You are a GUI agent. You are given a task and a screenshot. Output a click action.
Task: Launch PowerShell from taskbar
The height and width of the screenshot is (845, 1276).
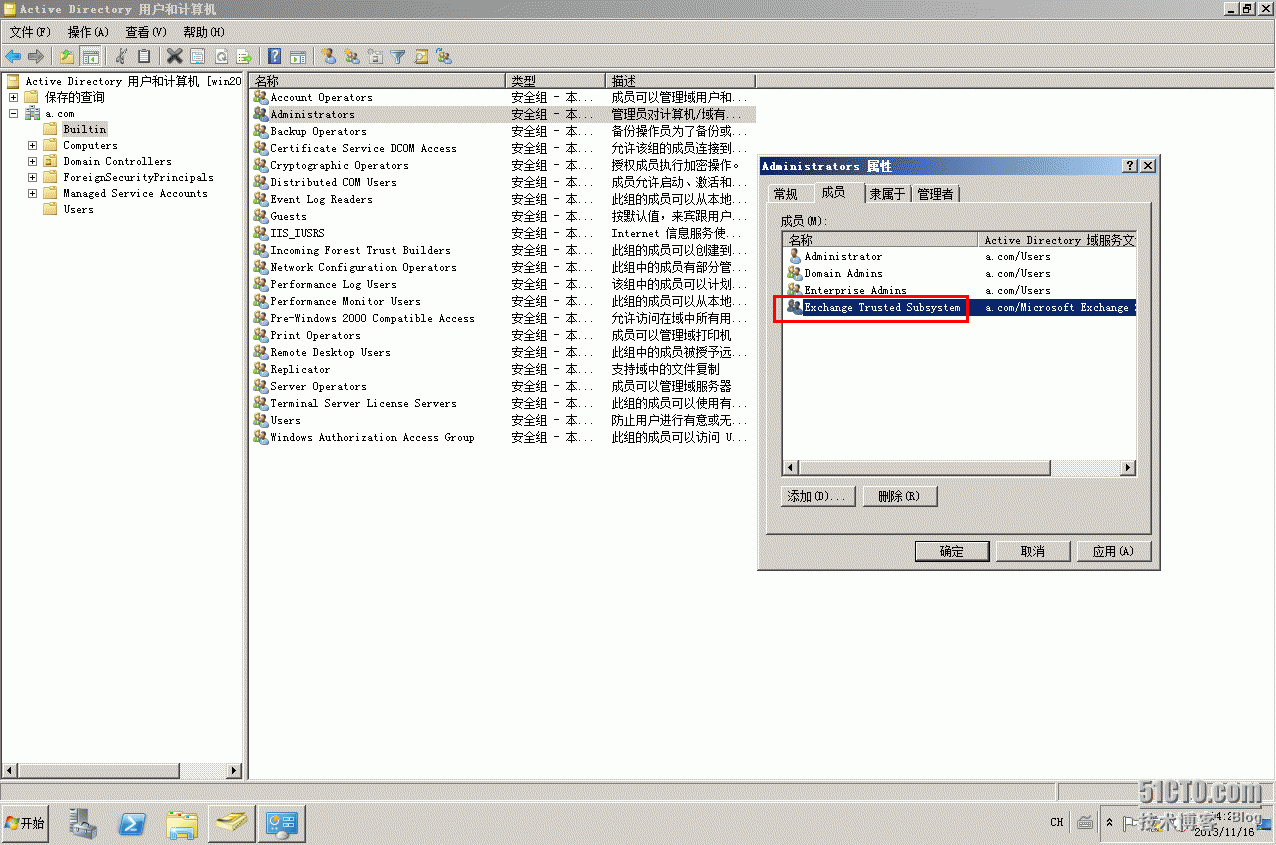133,823
